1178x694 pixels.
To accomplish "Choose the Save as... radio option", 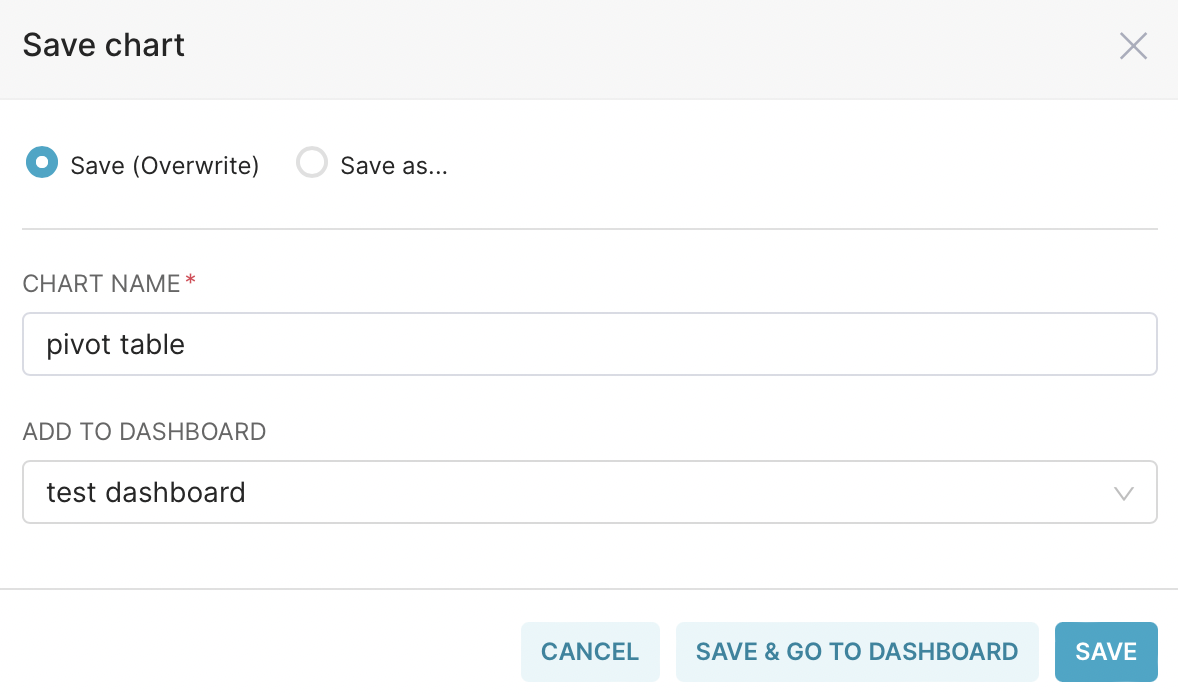I will pos(312,162).
